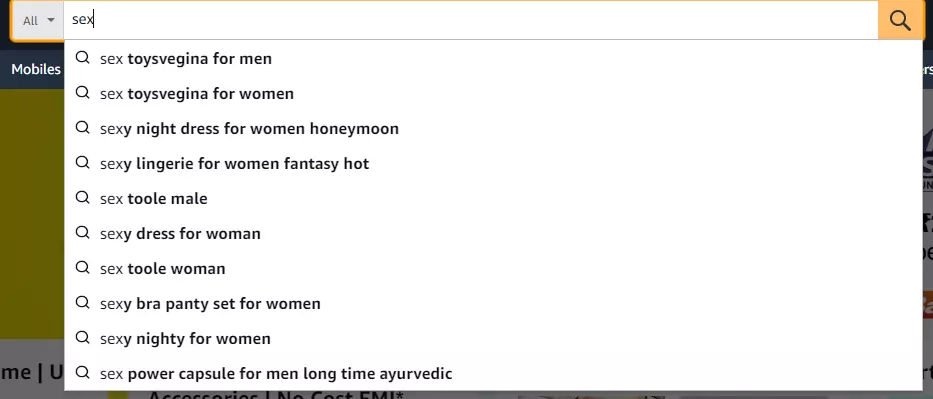The width and height of the screenshot is (933, 399).
Task: Click magnifier icon beside 'sexy night dress' suggestion
Action: 83,128
